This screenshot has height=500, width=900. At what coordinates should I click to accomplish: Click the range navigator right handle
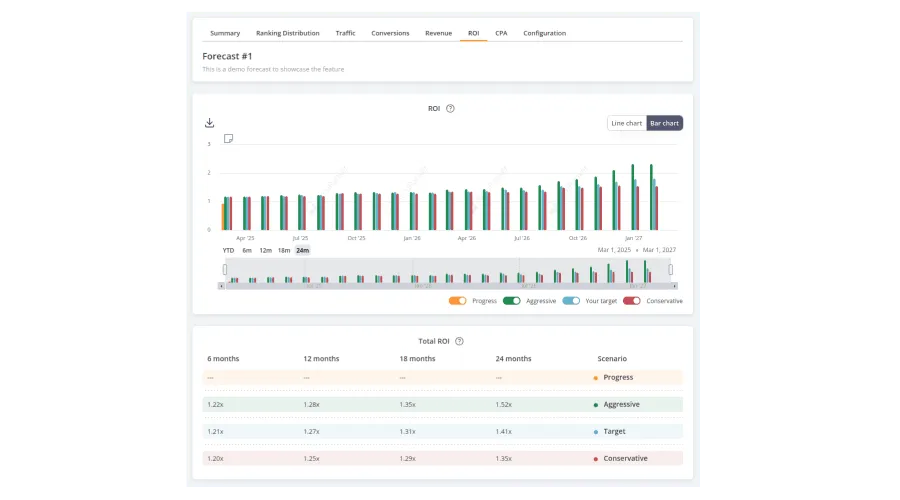pyautogui.click(x=670, y=270)
